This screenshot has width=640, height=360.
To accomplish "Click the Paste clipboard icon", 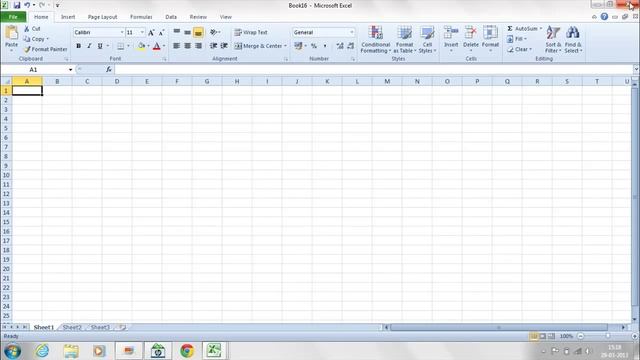I will [x=11, y=33].
